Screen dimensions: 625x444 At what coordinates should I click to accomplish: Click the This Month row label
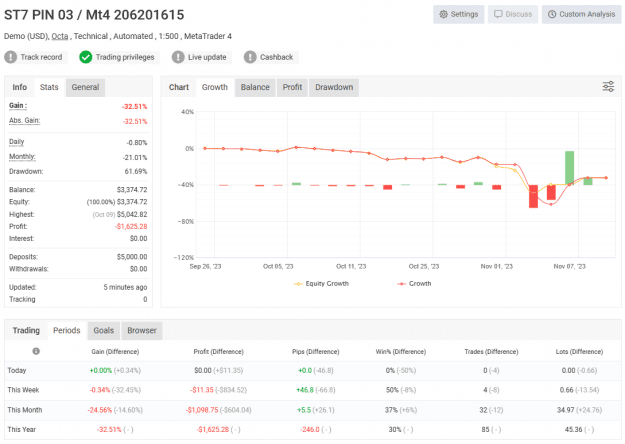coord(25,410)
